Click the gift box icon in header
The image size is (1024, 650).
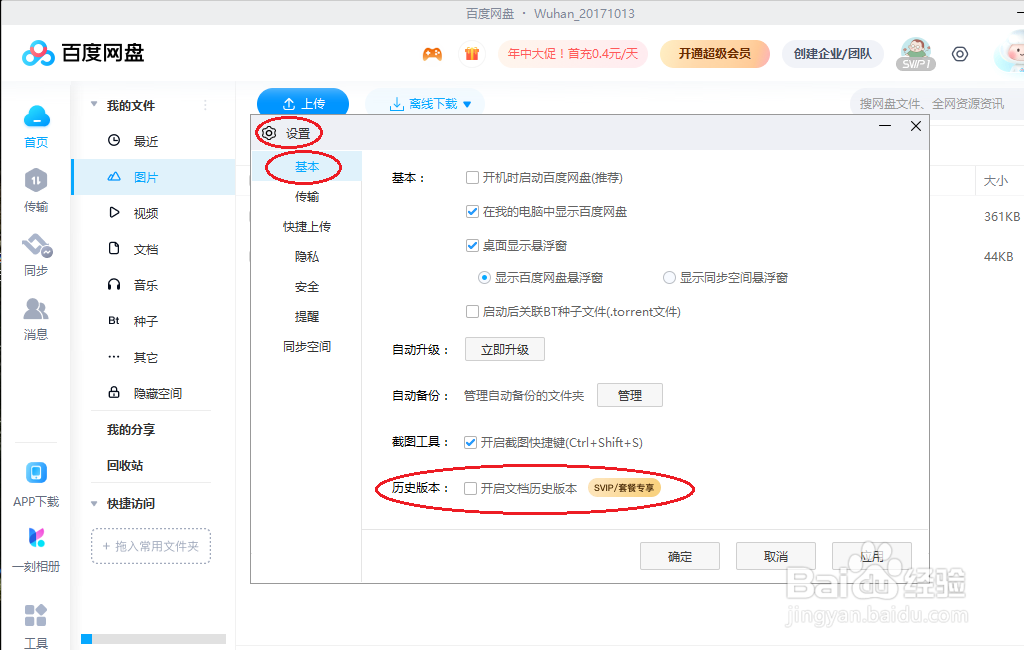(x=472, y=54)
